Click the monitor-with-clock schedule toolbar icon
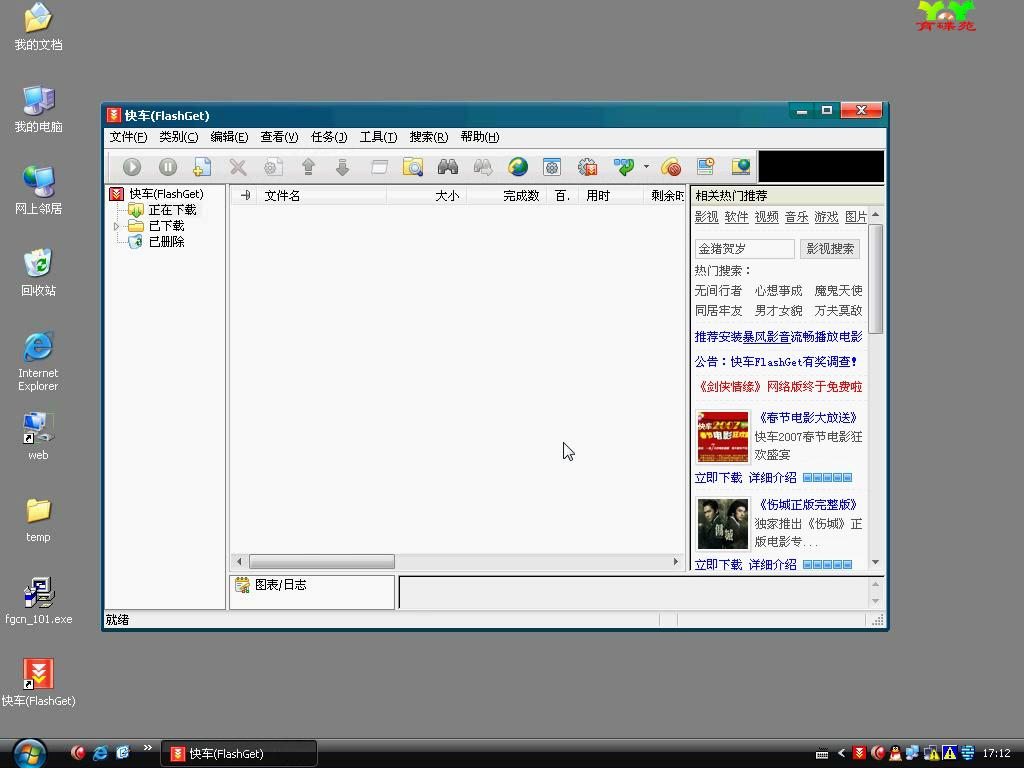The image size is (1024, 768). [x=705, y=167]
